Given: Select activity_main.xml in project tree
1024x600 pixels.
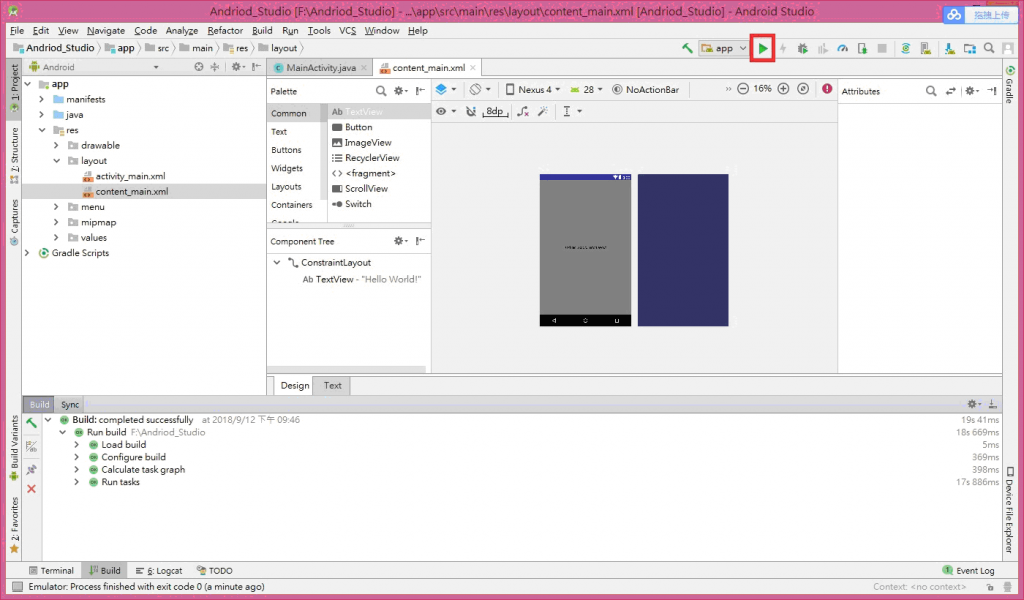Looking at the screenshot, I should click(x=130, y=176).
